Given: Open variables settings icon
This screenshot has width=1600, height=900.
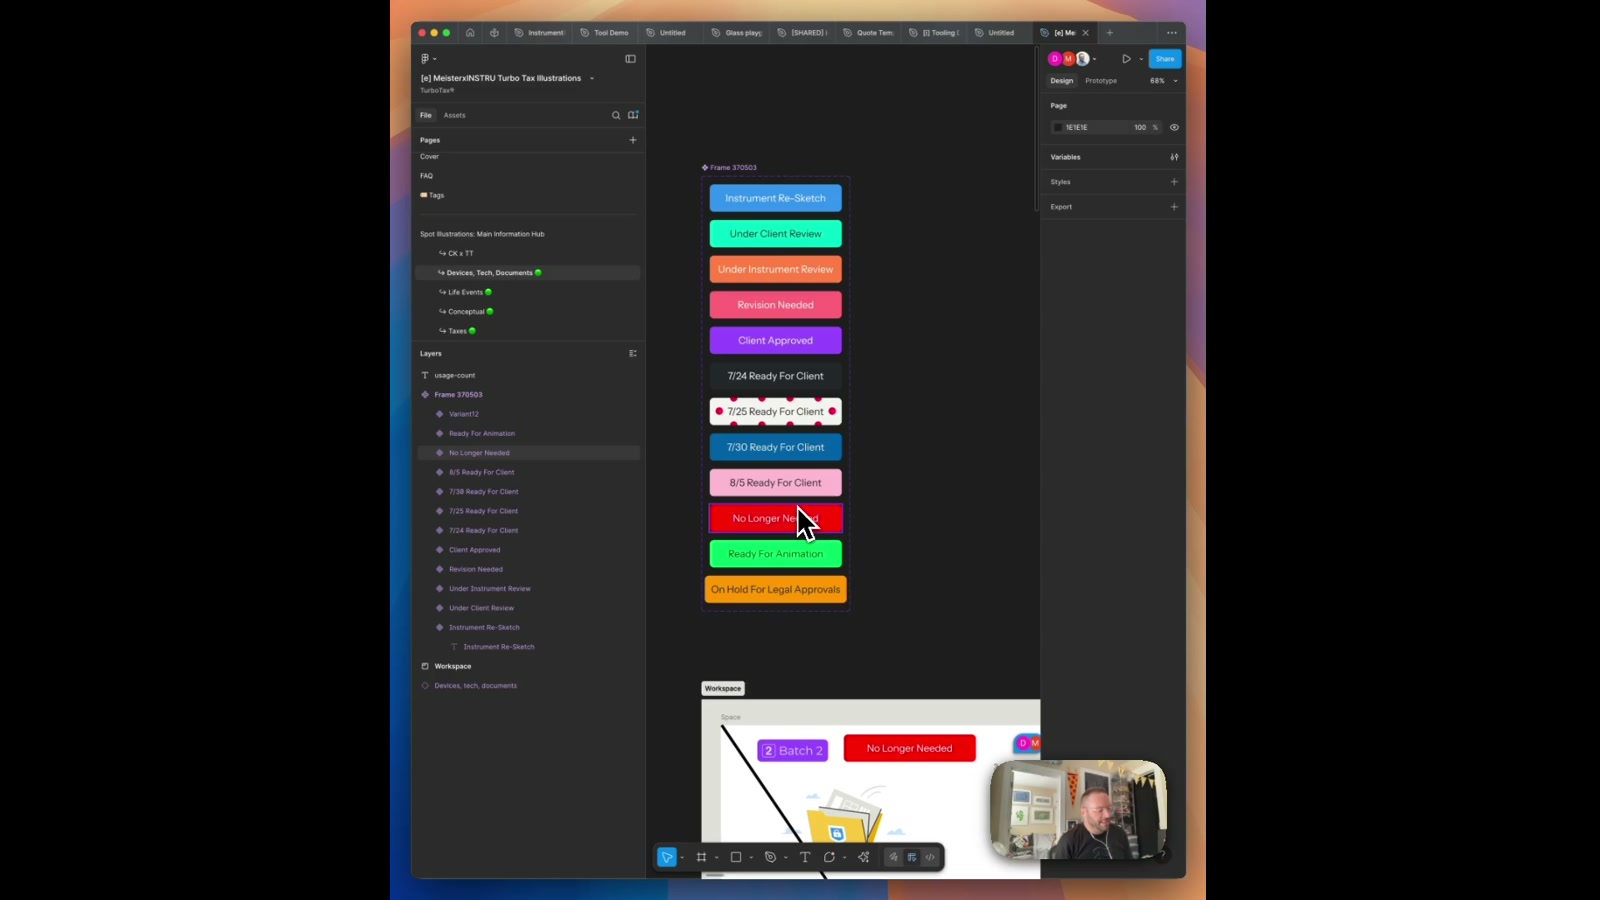Looking at the screenshot, I should (1174, 157).
